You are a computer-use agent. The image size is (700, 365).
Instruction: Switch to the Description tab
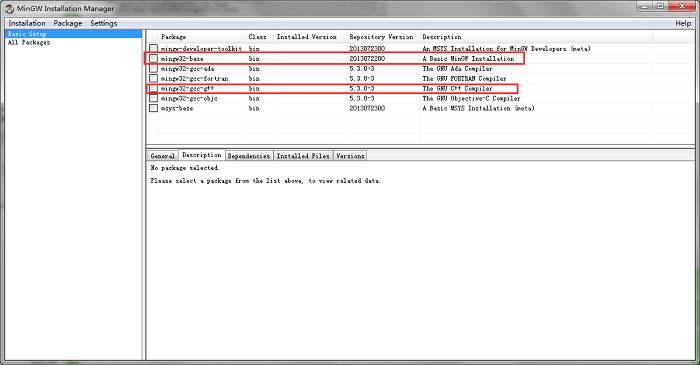tap(201, 155)
